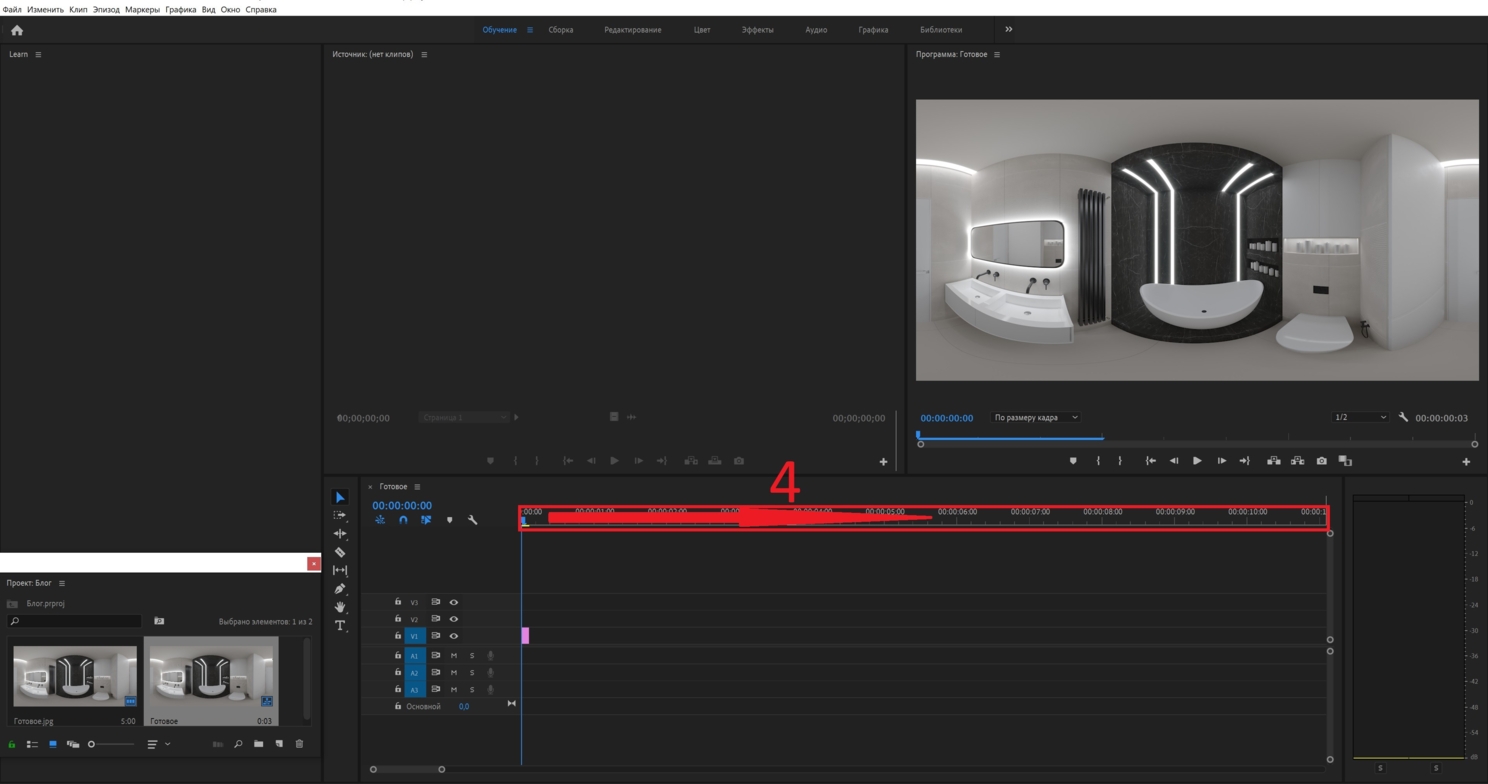Select the Готовое.jpg thumbnail
This screenshot has width=1488, height=784.
click(x=75, y=677)
